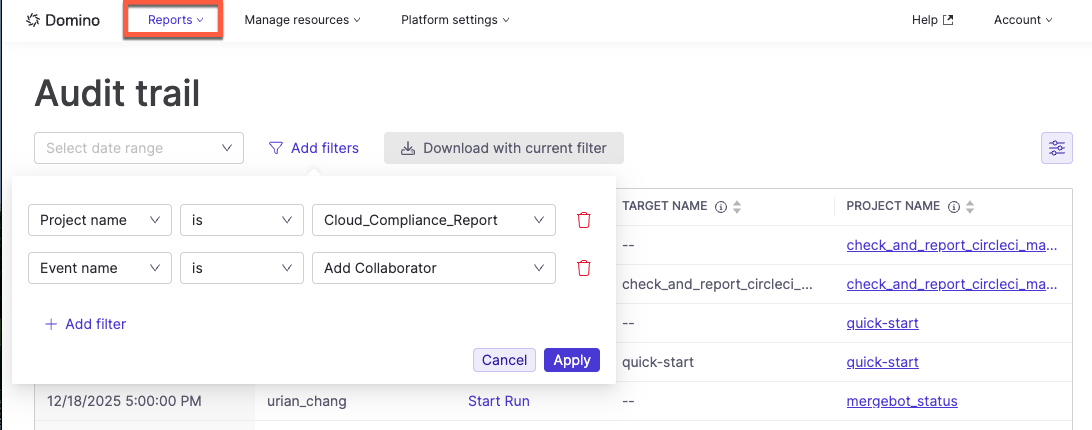Open the Select date range dropdown
Image resolution: width=1092 pixels, height=430 pixels.
(x=139, y=148)
